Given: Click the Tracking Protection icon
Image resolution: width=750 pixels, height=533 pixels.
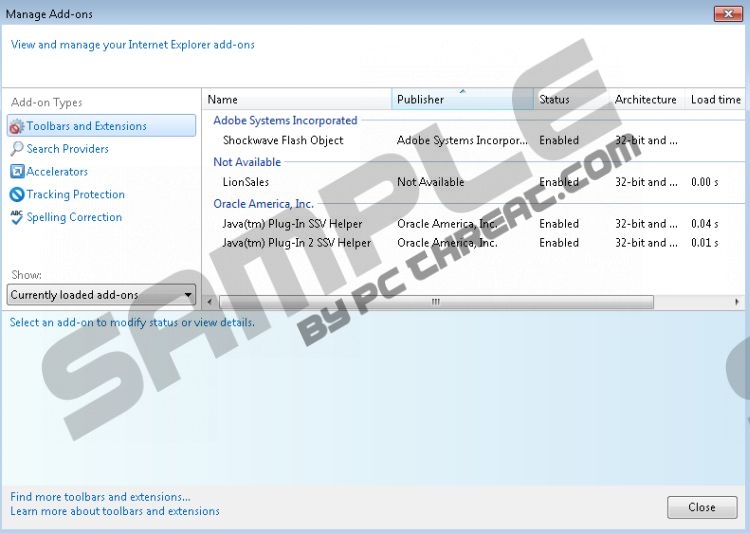Looking at the screenshot, I should click(x=17, y=195).
